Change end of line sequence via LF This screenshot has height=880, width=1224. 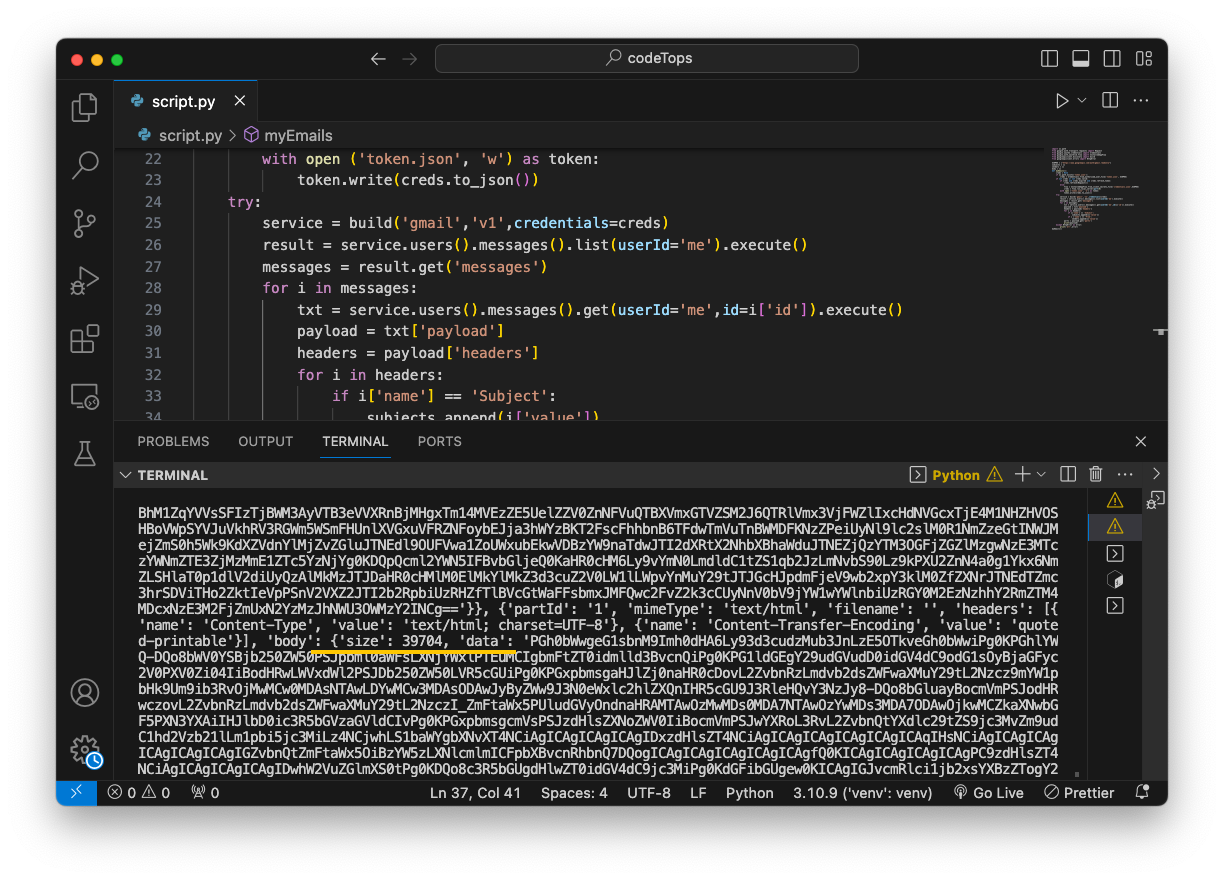point(698,793)
